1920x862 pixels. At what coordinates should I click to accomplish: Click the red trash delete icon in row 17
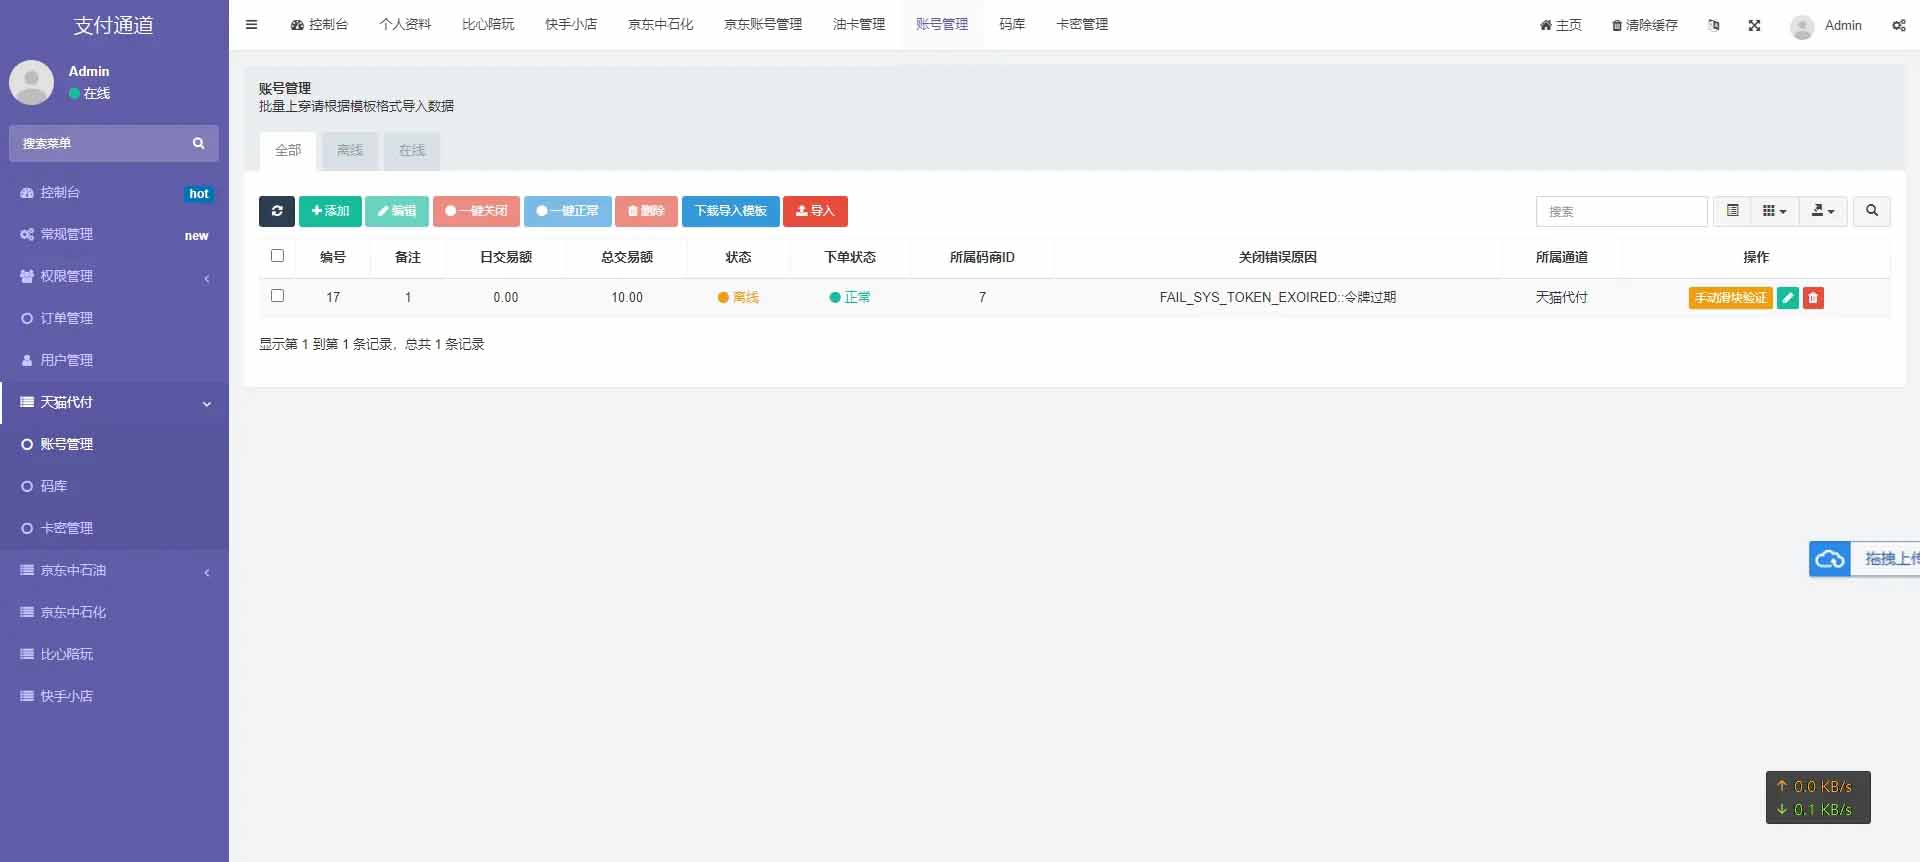[1813, 298]
